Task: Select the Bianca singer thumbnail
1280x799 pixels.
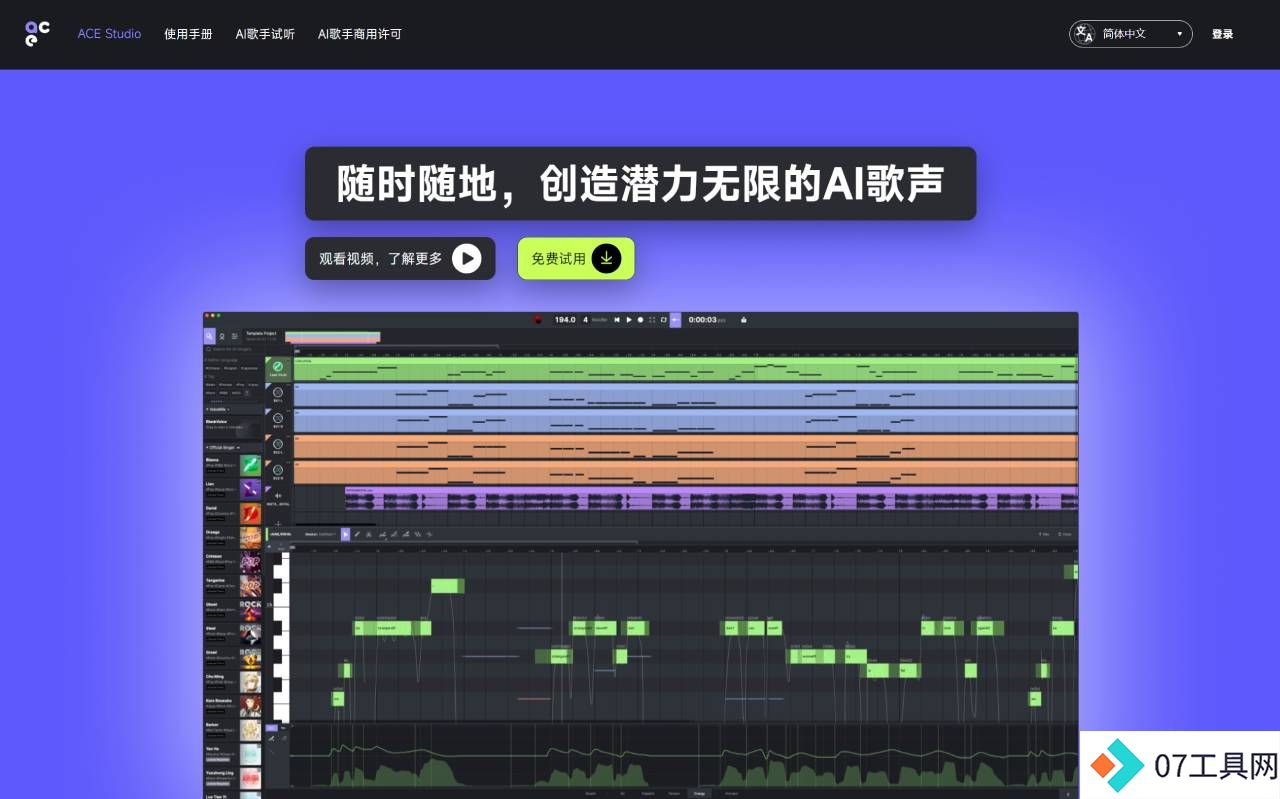Action: pos(250,465)
